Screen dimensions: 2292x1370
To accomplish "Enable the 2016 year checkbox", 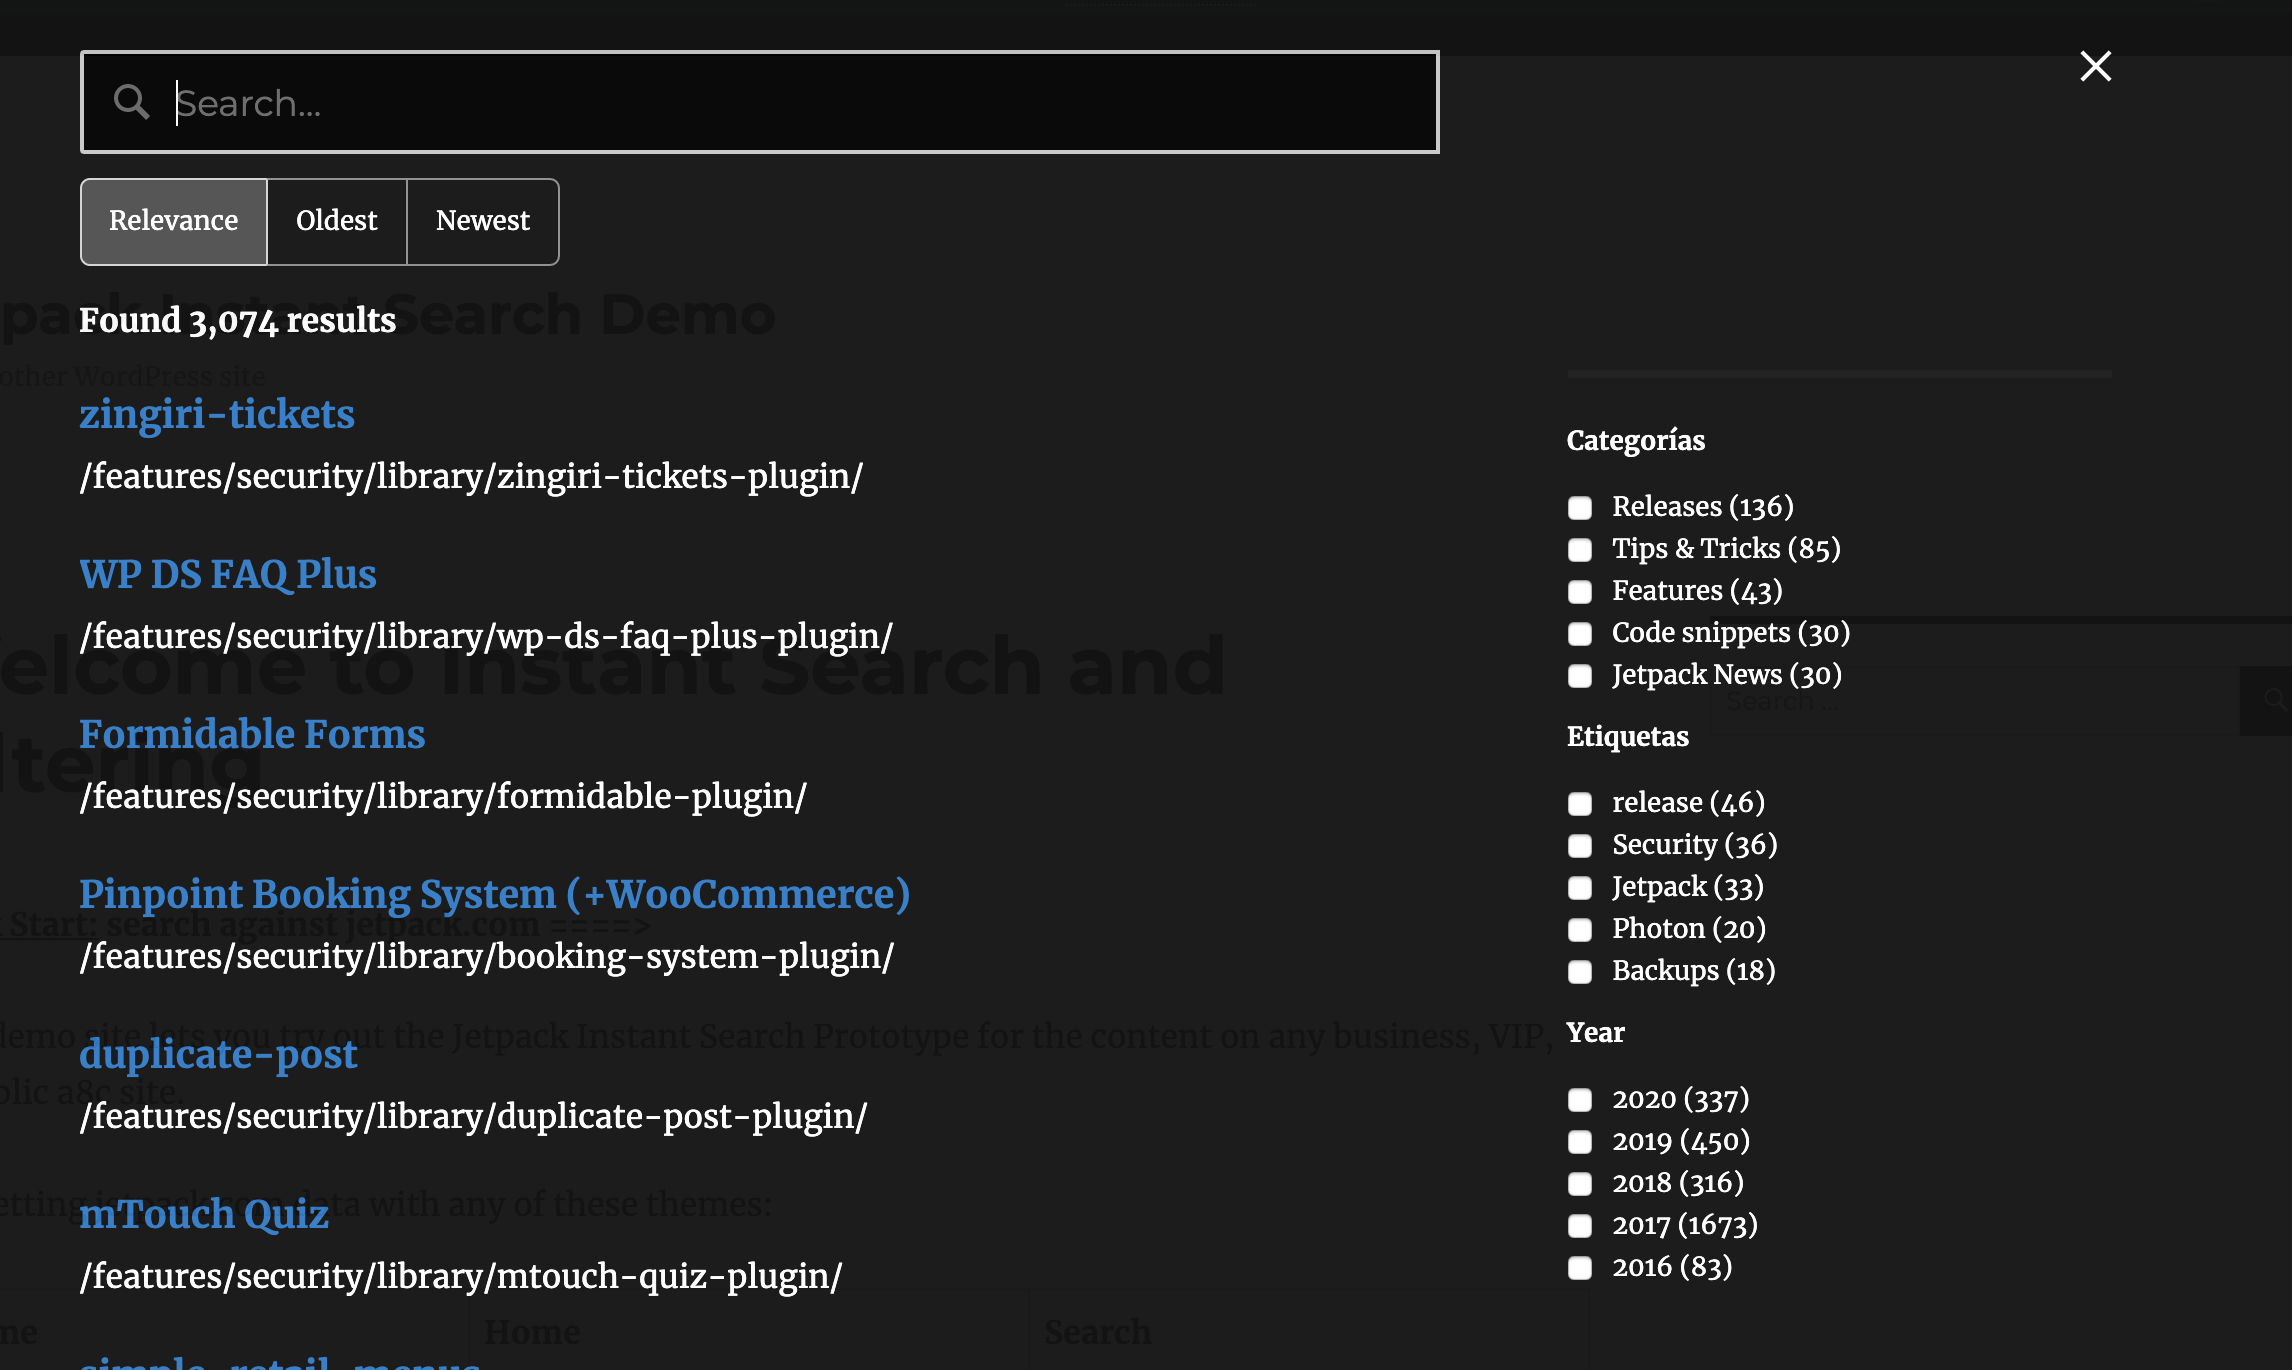I will [x=1581, y=1268].
